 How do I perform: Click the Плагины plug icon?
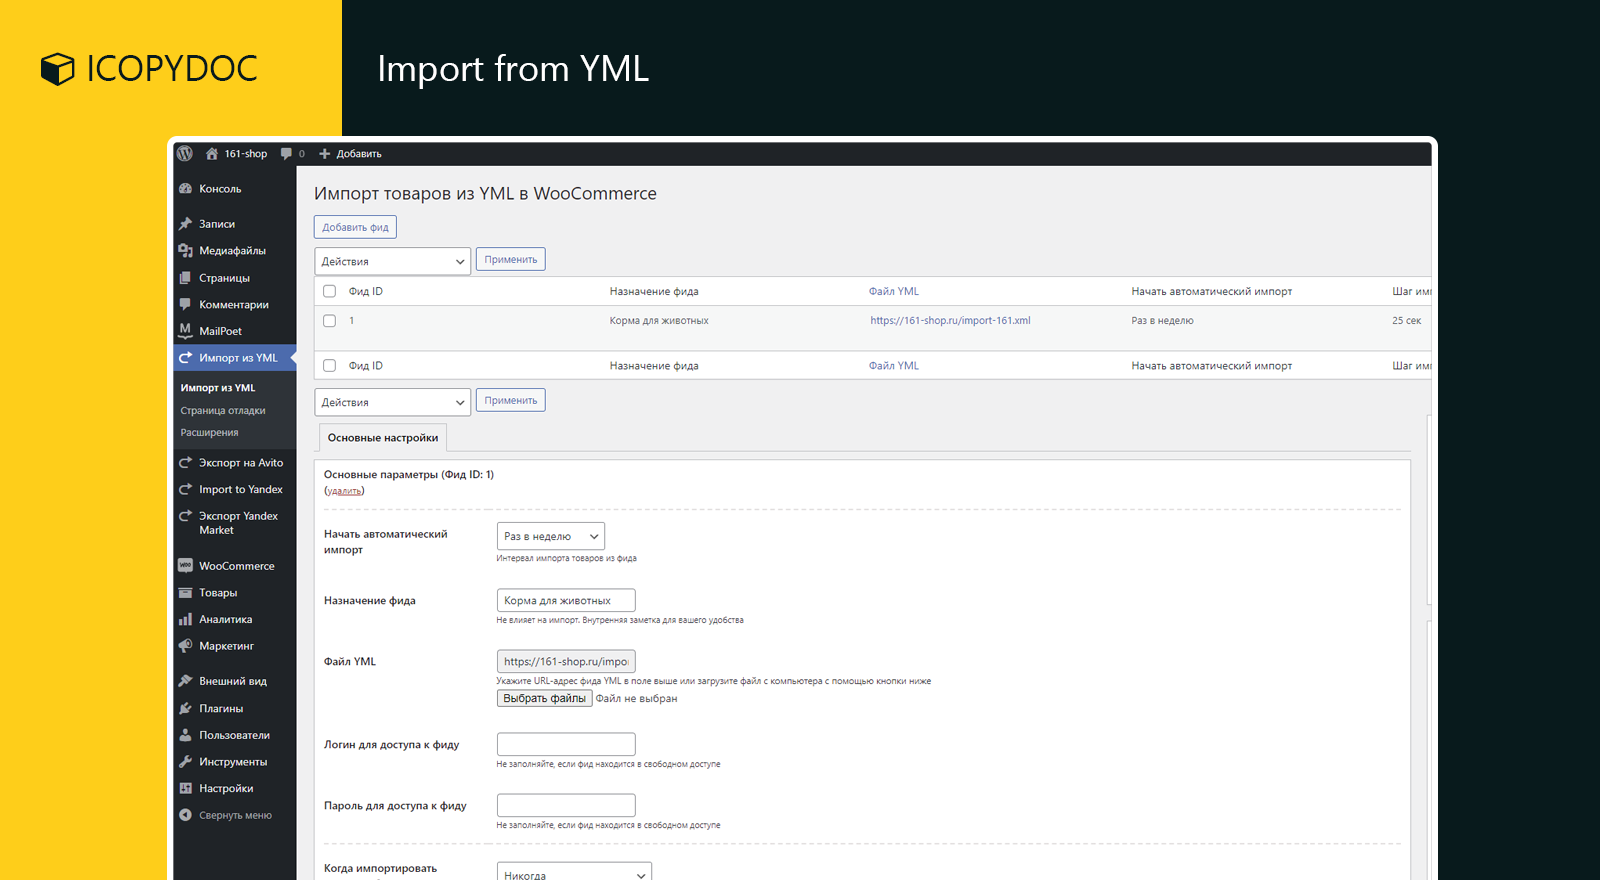185,709
